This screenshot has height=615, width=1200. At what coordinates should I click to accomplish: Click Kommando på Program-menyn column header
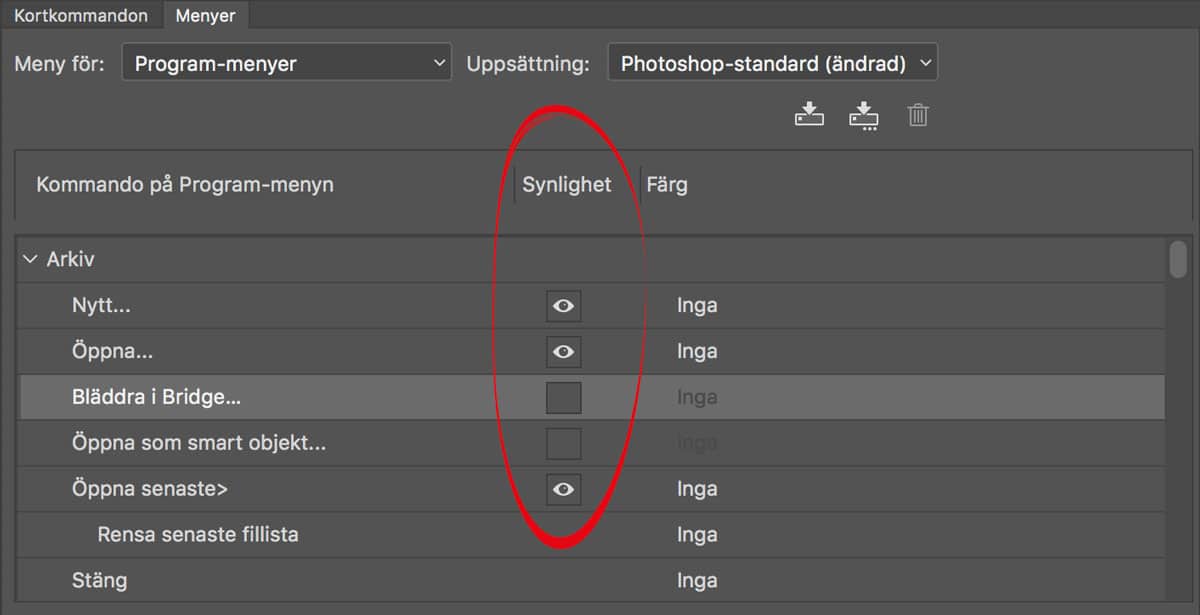click(x=185, y=185)
